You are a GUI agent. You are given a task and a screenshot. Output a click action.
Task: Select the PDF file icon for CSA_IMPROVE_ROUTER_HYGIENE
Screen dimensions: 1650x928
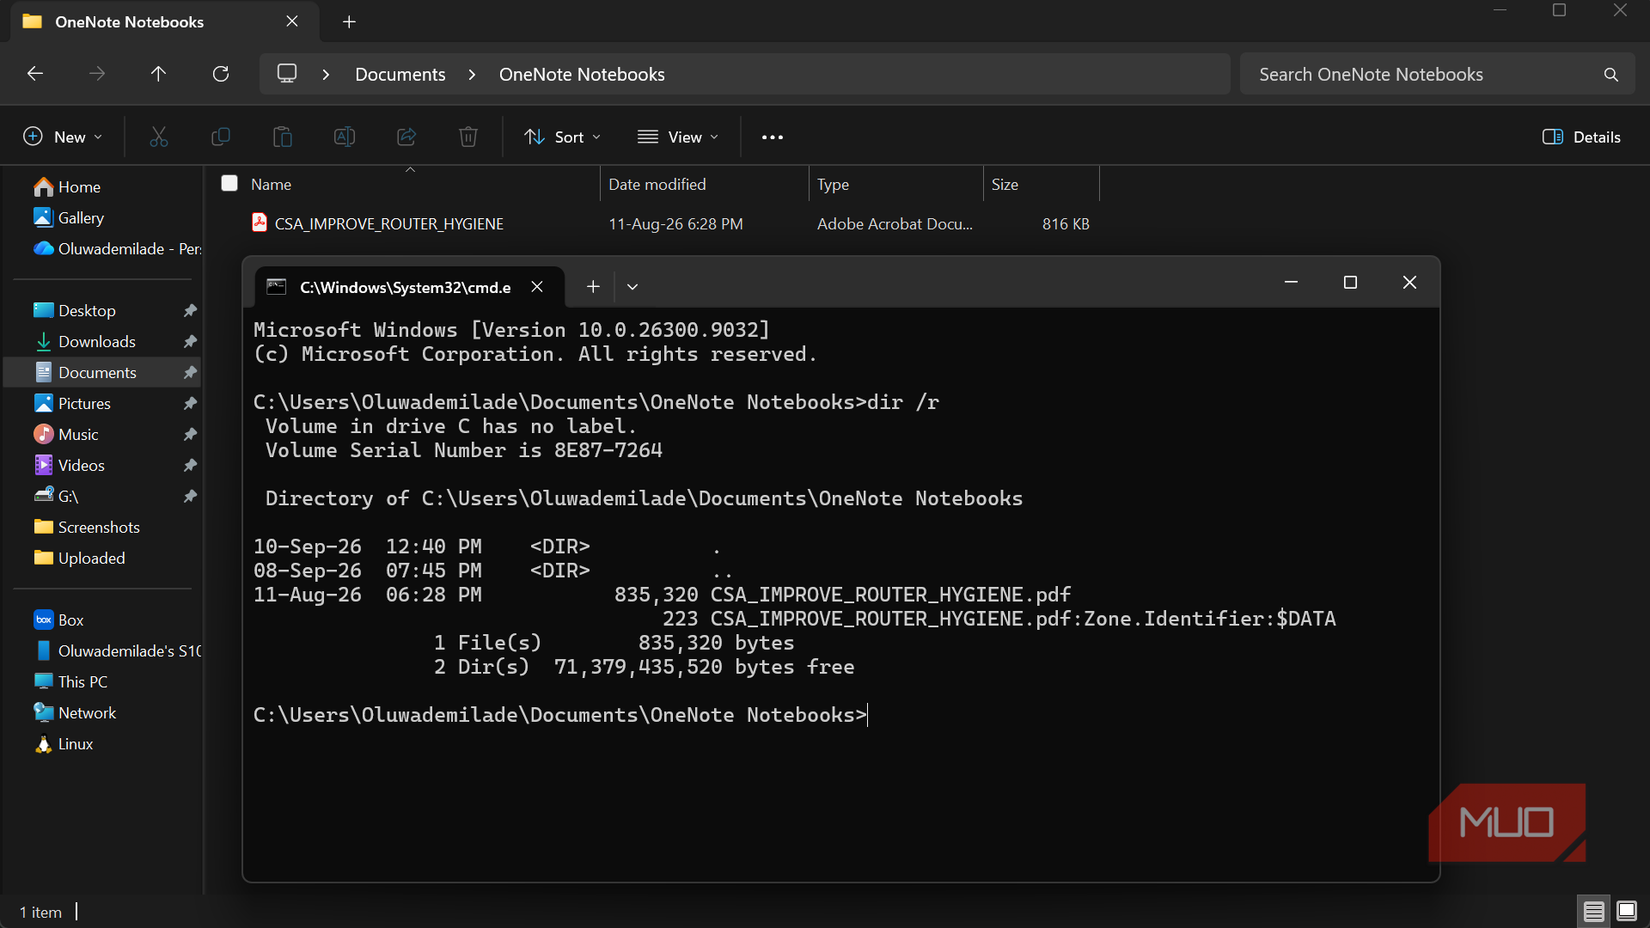(259, 223)
